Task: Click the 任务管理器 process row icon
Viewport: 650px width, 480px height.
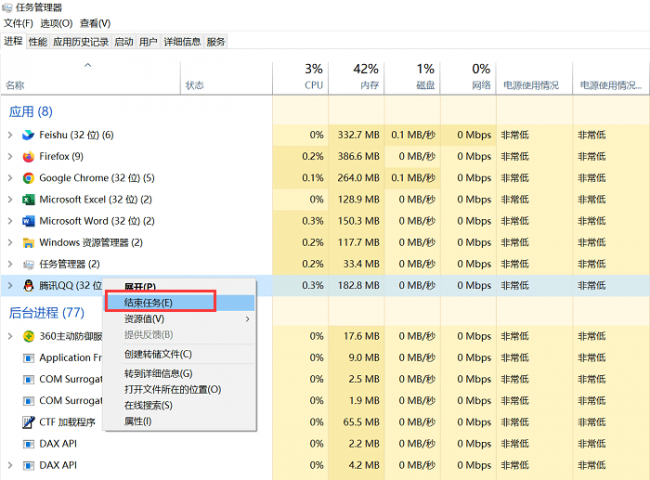Action: click(x=28, y=264)
